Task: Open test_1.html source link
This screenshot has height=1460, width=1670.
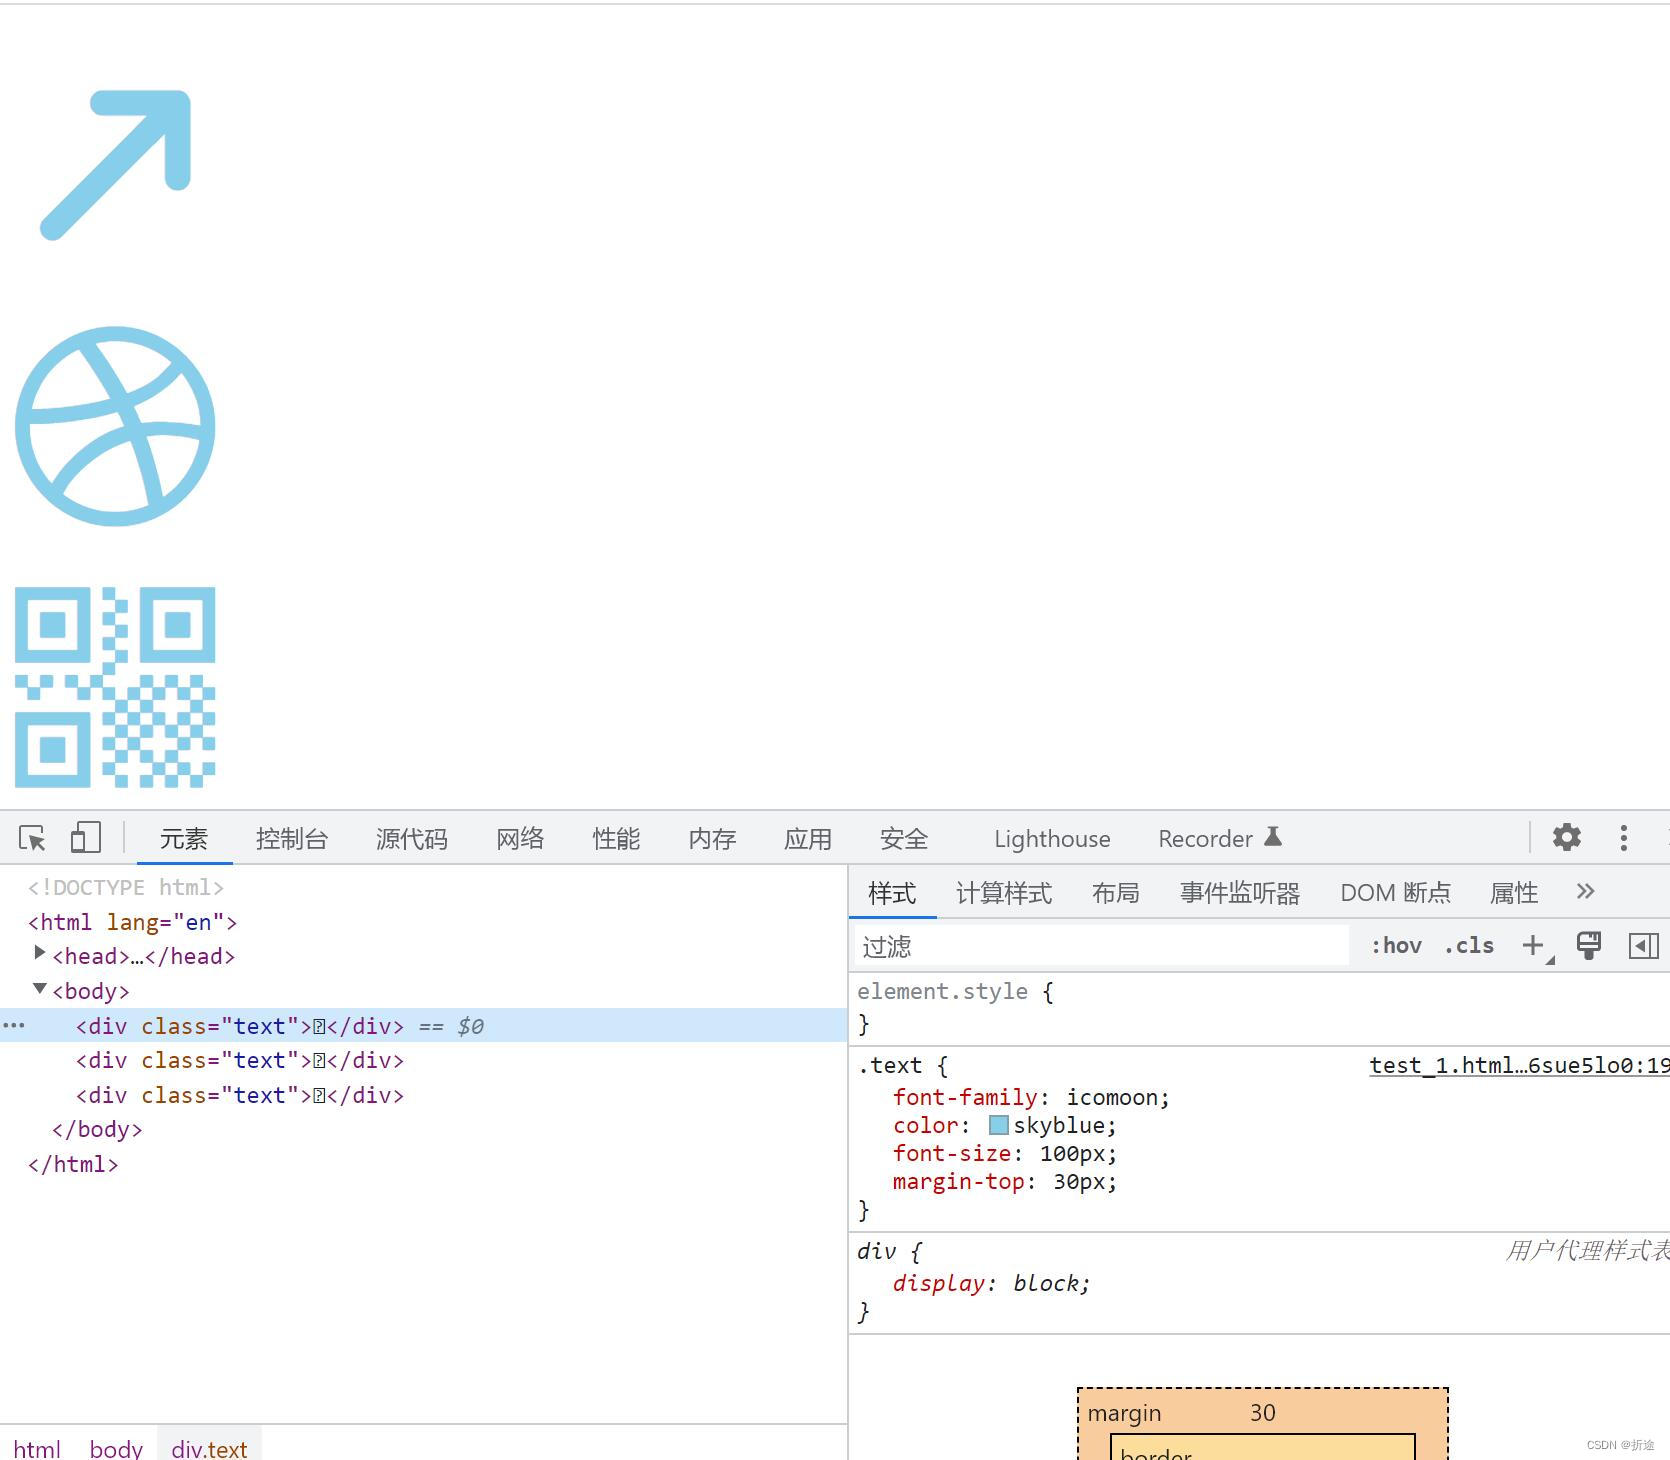Action: 1519,1065
